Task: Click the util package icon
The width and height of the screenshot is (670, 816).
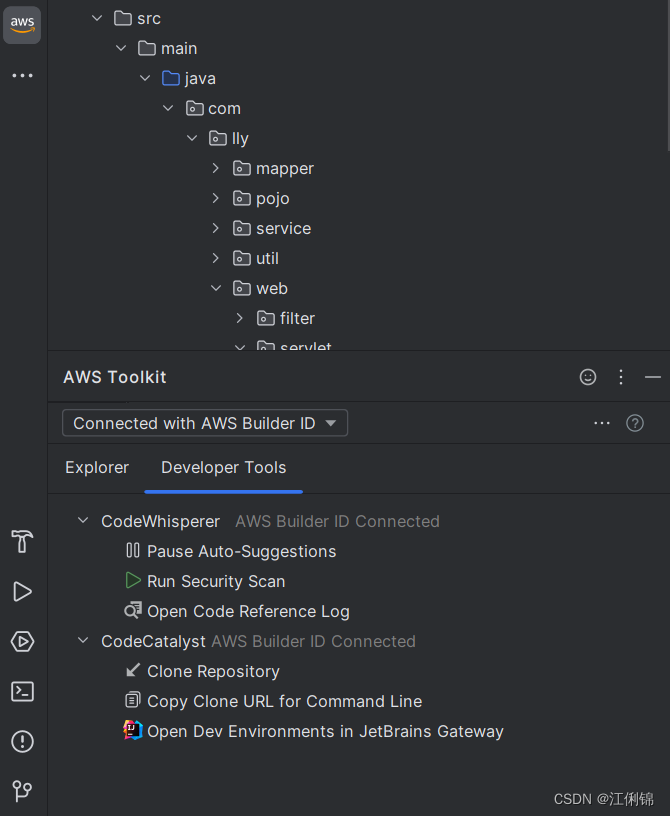Action: pos(242,258)
